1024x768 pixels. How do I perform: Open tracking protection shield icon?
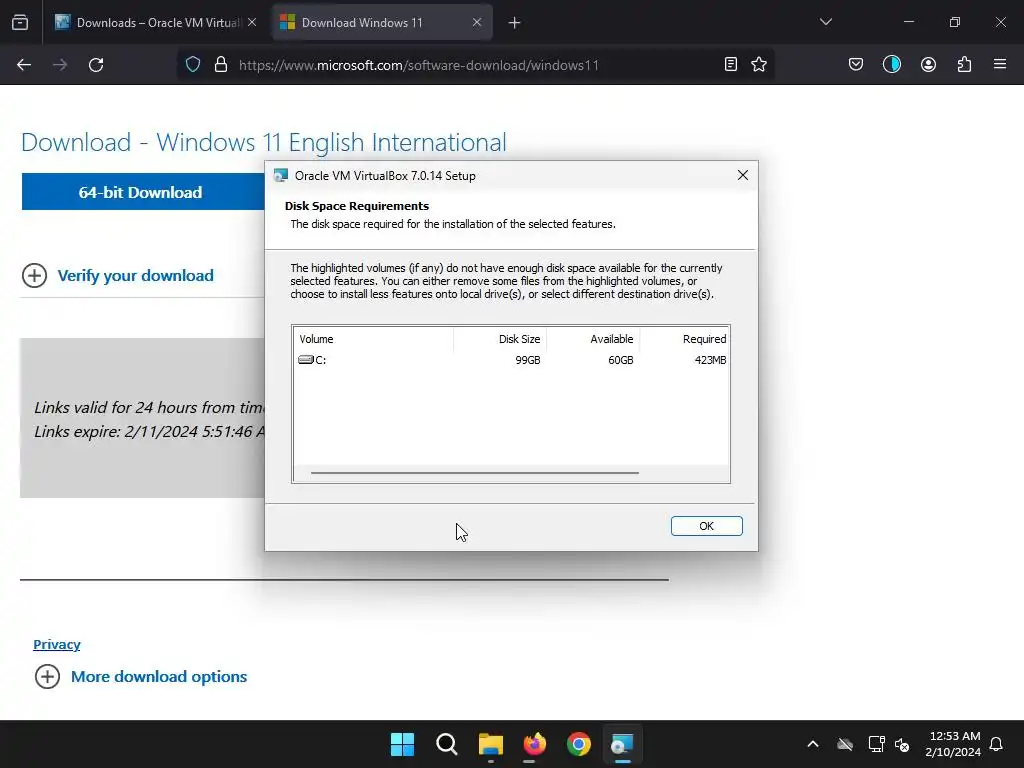(x=193, y=65)
